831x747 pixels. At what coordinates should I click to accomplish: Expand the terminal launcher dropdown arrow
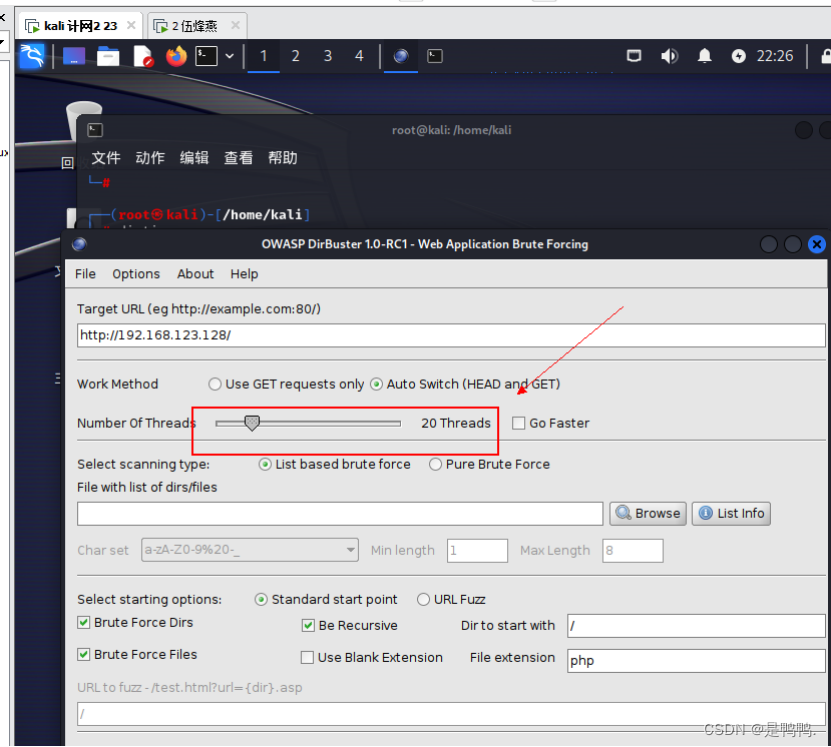tap(229, 56)
